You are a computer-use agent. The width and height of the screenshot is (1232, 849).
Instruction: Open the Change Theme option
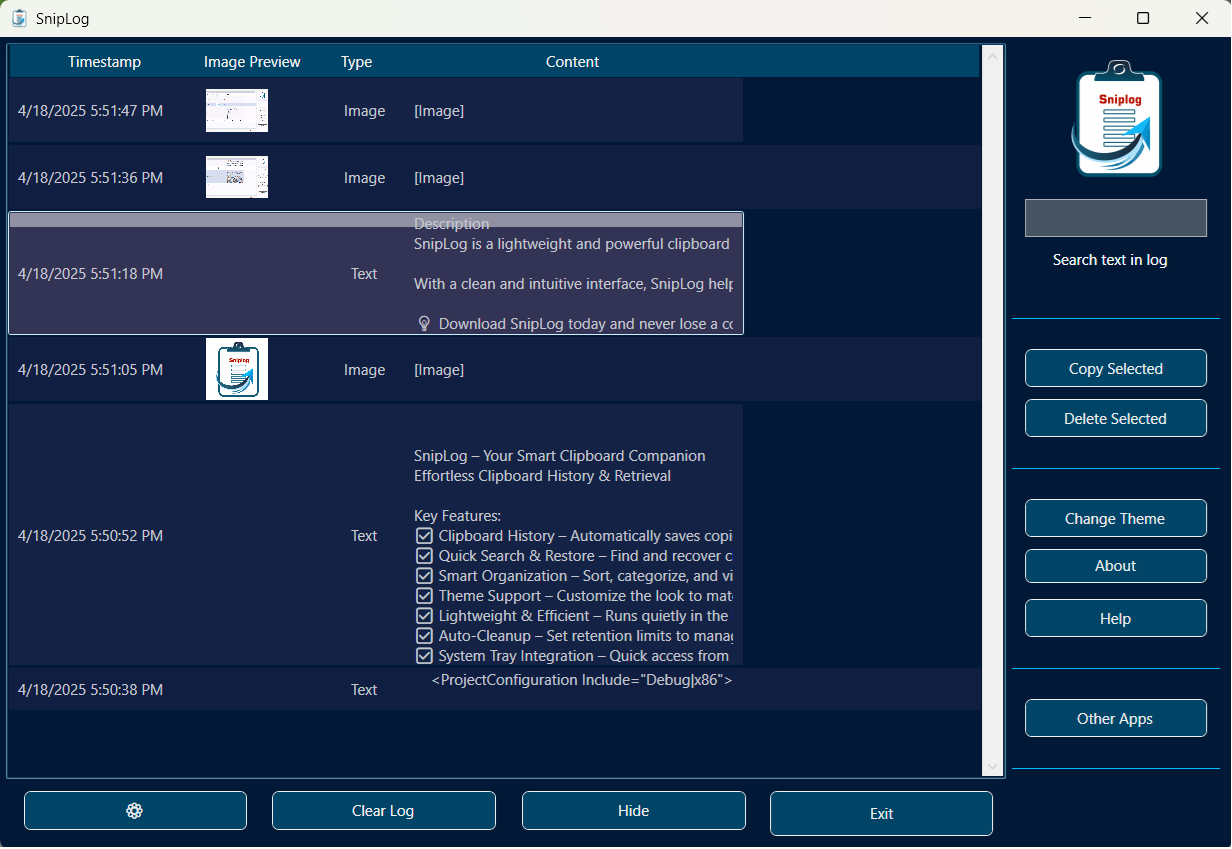(1116, 519)
